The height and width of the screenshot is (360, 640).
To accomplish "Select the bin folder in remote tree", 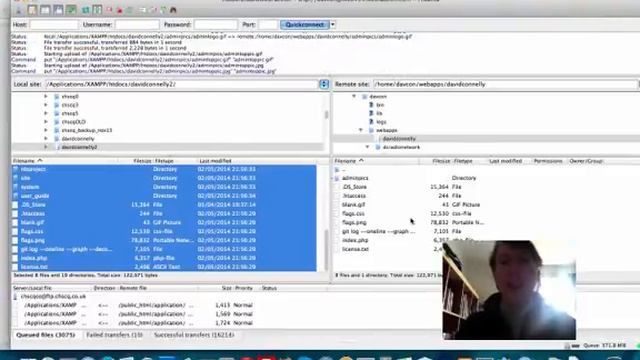I will coord(380,105).
